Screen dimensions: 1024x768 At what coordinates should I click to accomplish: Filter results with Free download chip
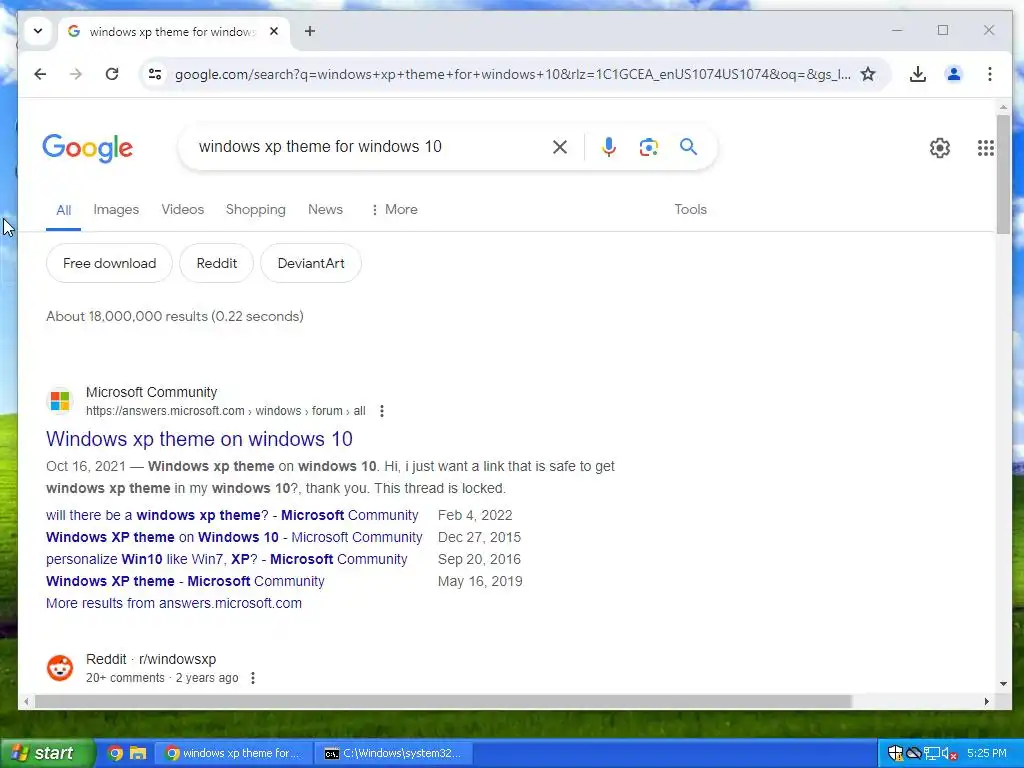tap(110, 263)
